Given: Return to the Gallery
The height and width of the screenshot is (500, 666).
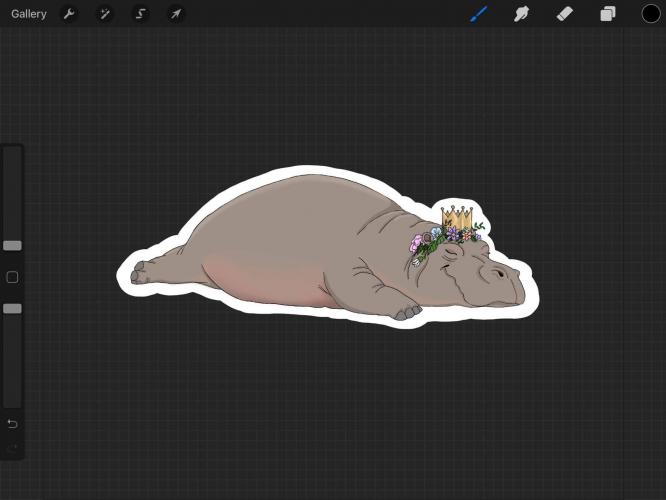Looking at the screenshot, I should pyautogui.click(x=28, y=14).
